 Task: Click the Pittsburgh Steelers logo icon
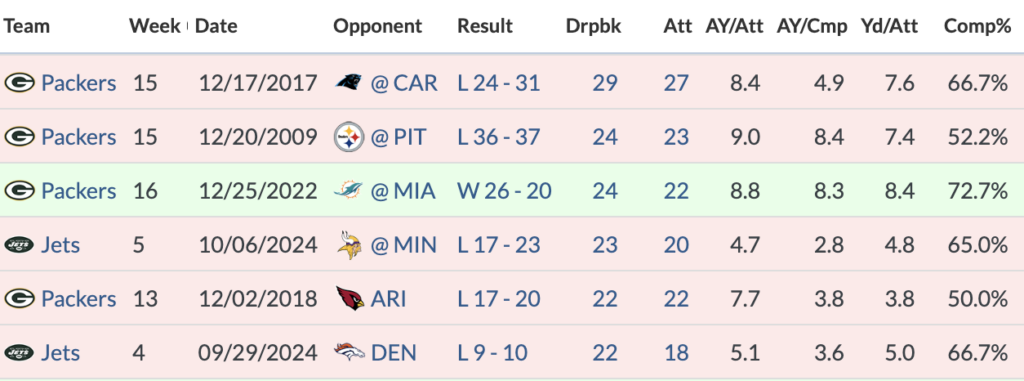349,137
